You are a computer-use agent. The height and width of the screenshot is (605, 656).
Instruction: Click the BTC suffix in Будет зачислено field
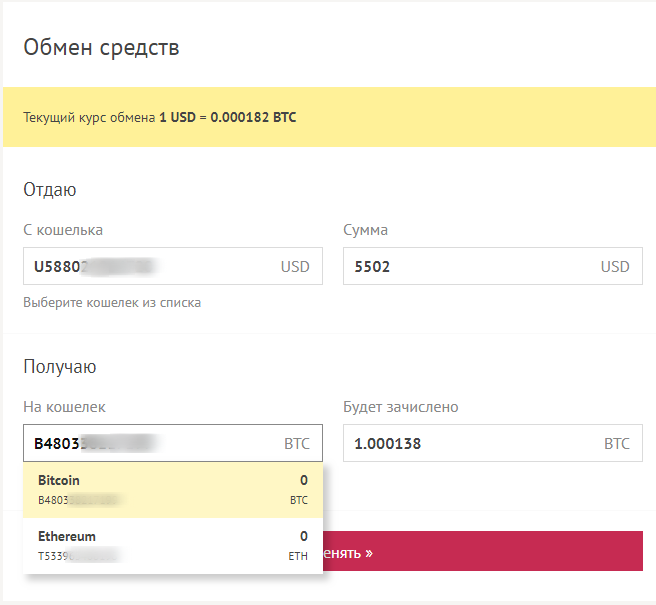pos(617,443)
